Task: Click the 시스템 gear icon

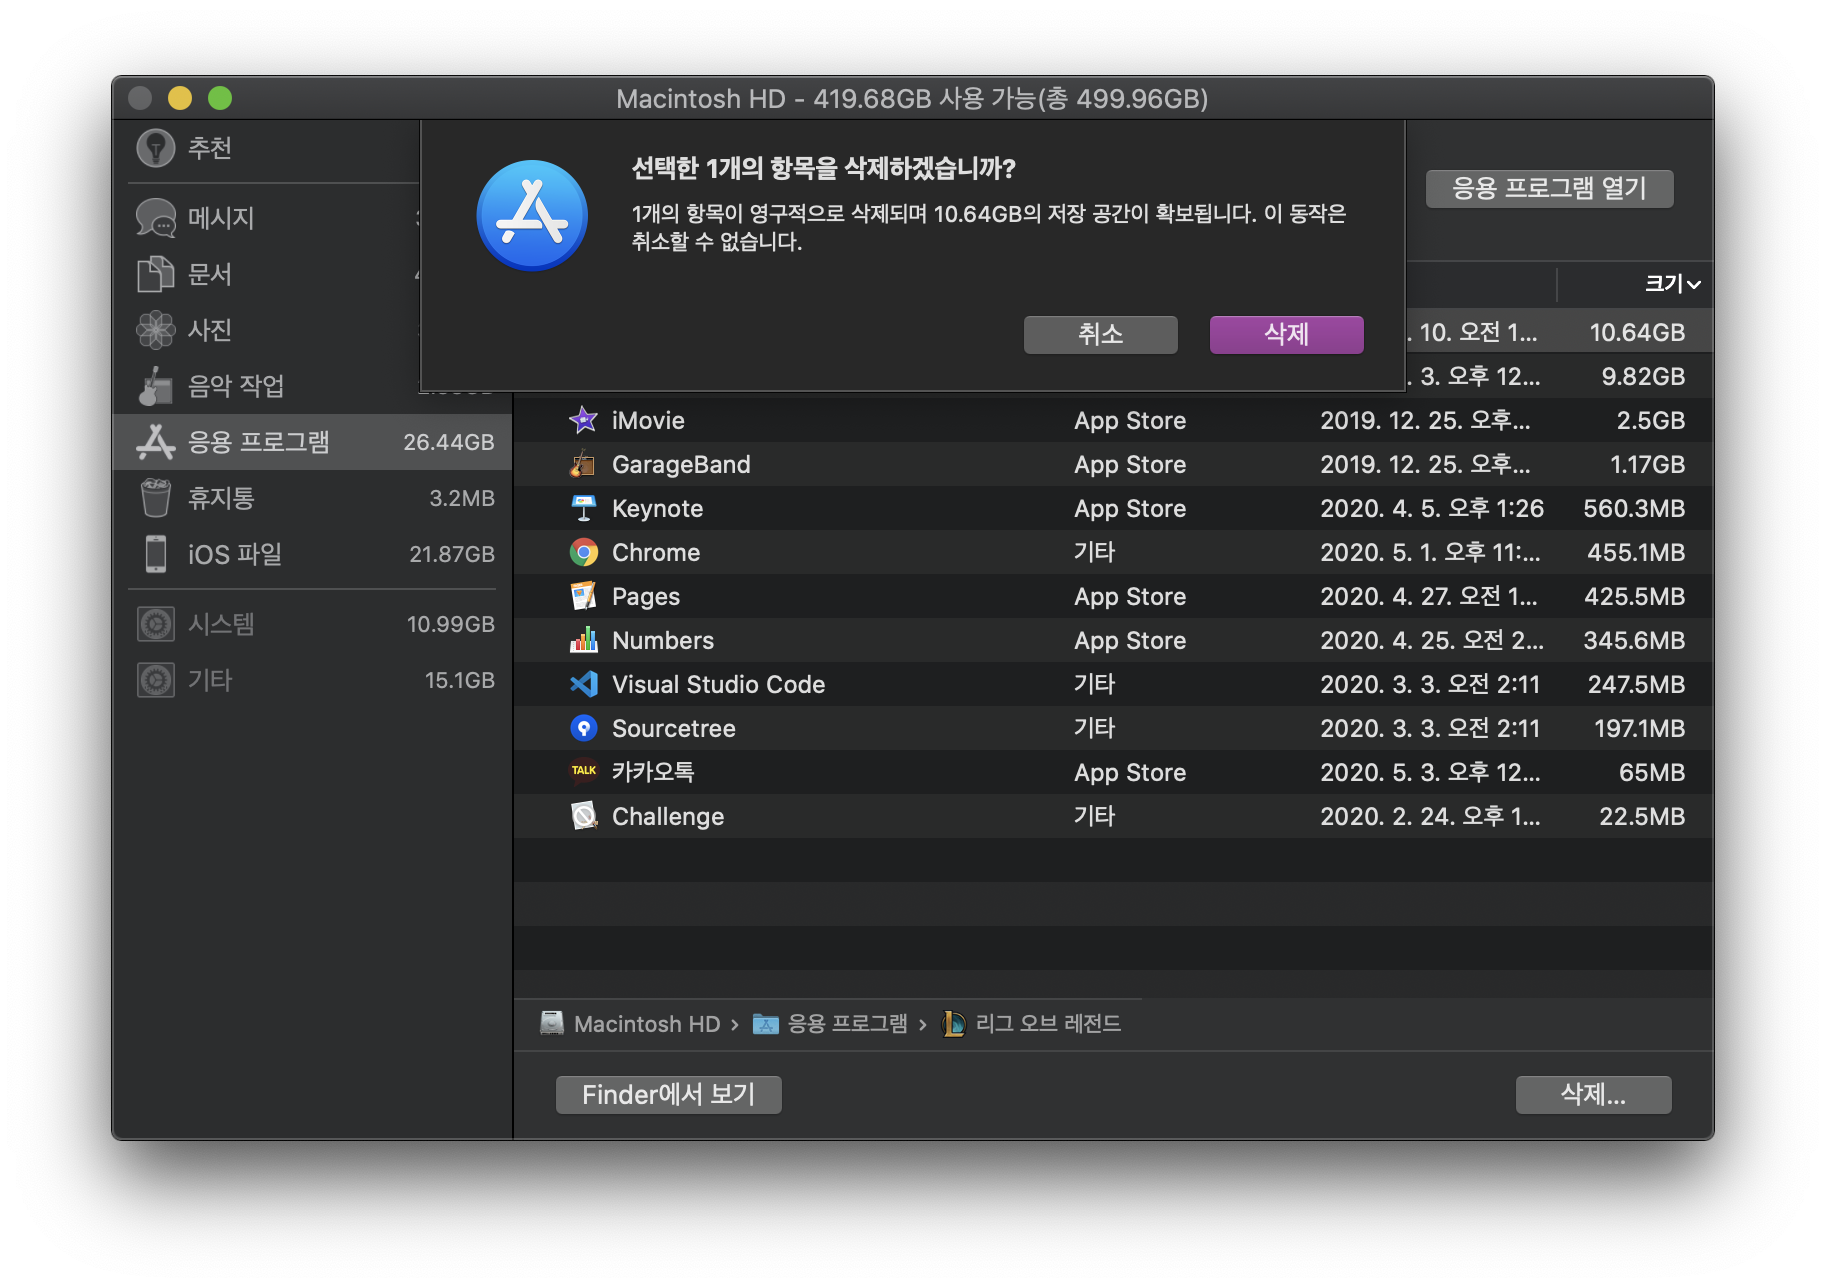Action: (x=156, y=624)
